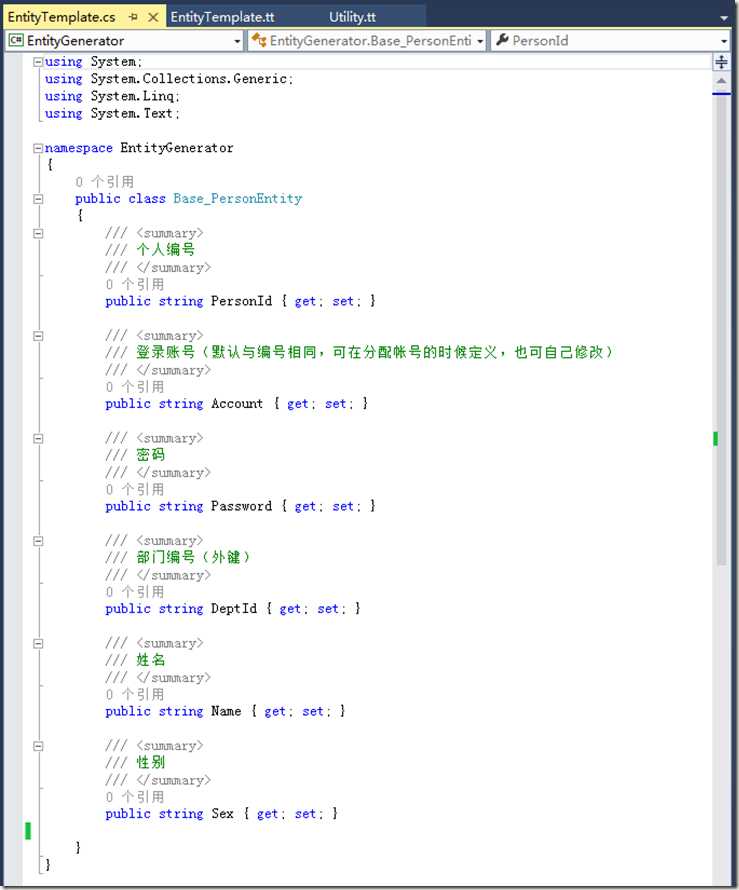
Task: Collapse the using directives block
Action: (38, 62)
